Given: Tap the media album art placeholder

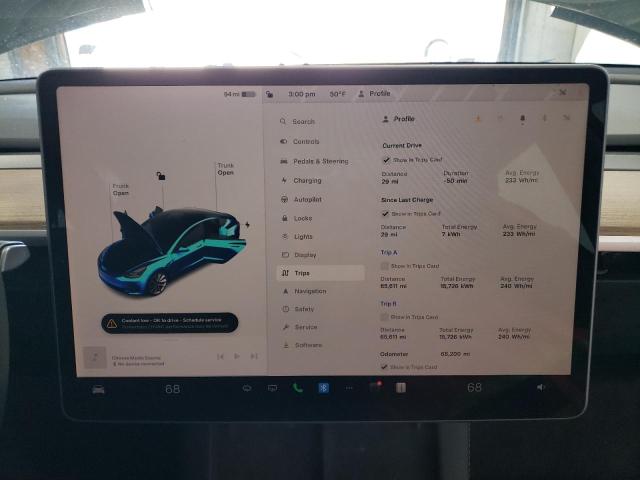Looking at the screenshot, I should coord(95,358).
